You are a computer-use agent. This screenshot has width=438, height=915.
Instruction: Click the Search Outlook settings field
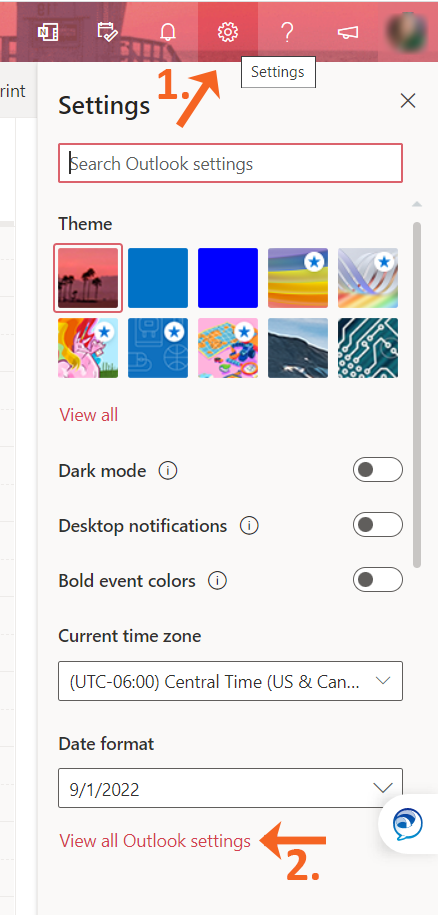[x=230, y=163]
